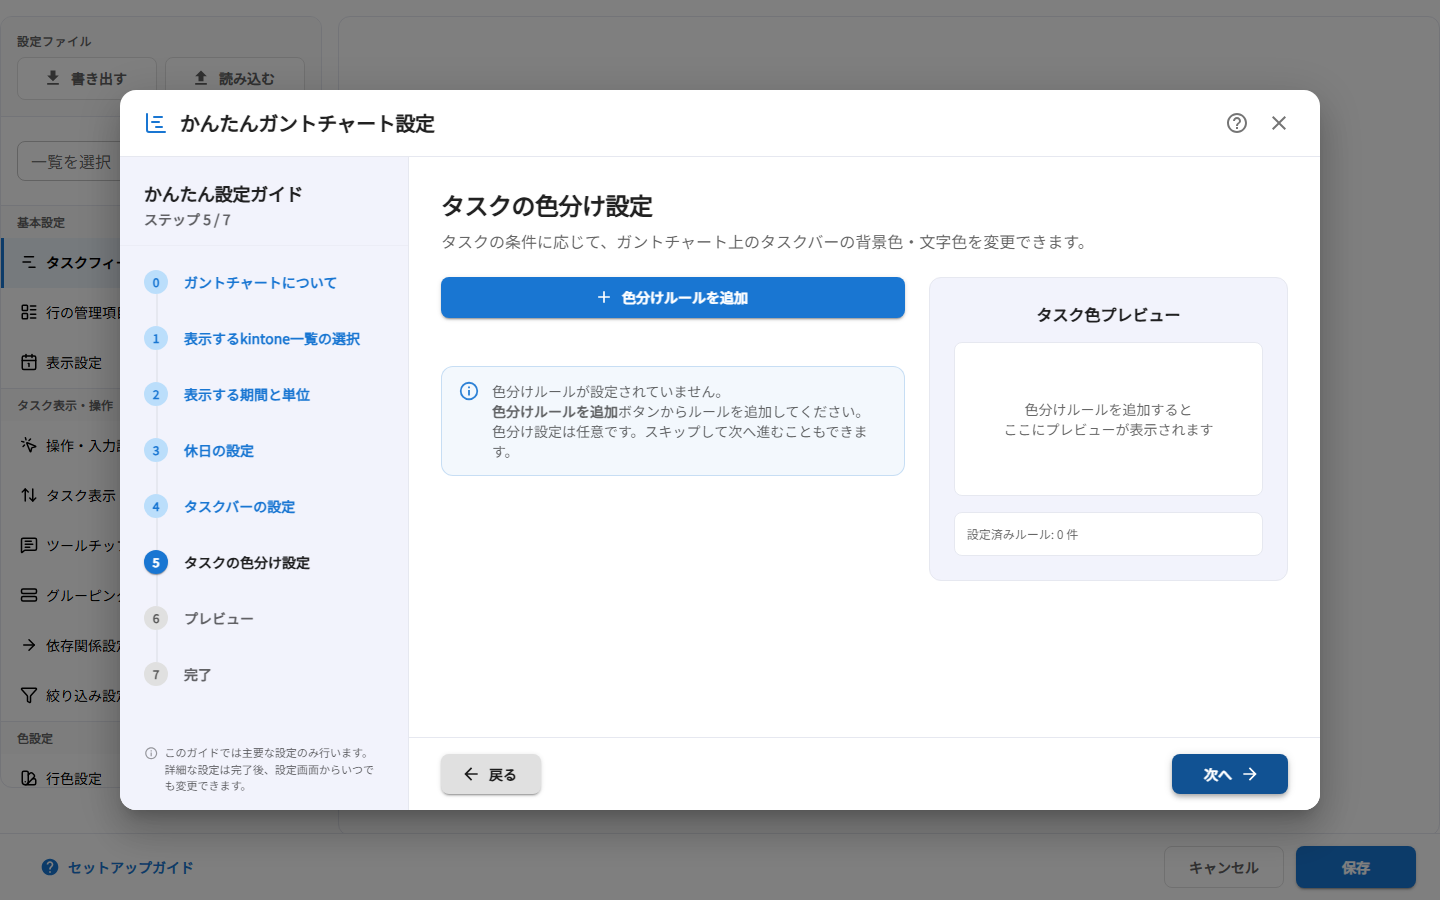Image resolution: width=1440 pixels, height=900 pixels.
Task: Click the sort arrows icon beside タスク表示
Action: tap(29, 495)
